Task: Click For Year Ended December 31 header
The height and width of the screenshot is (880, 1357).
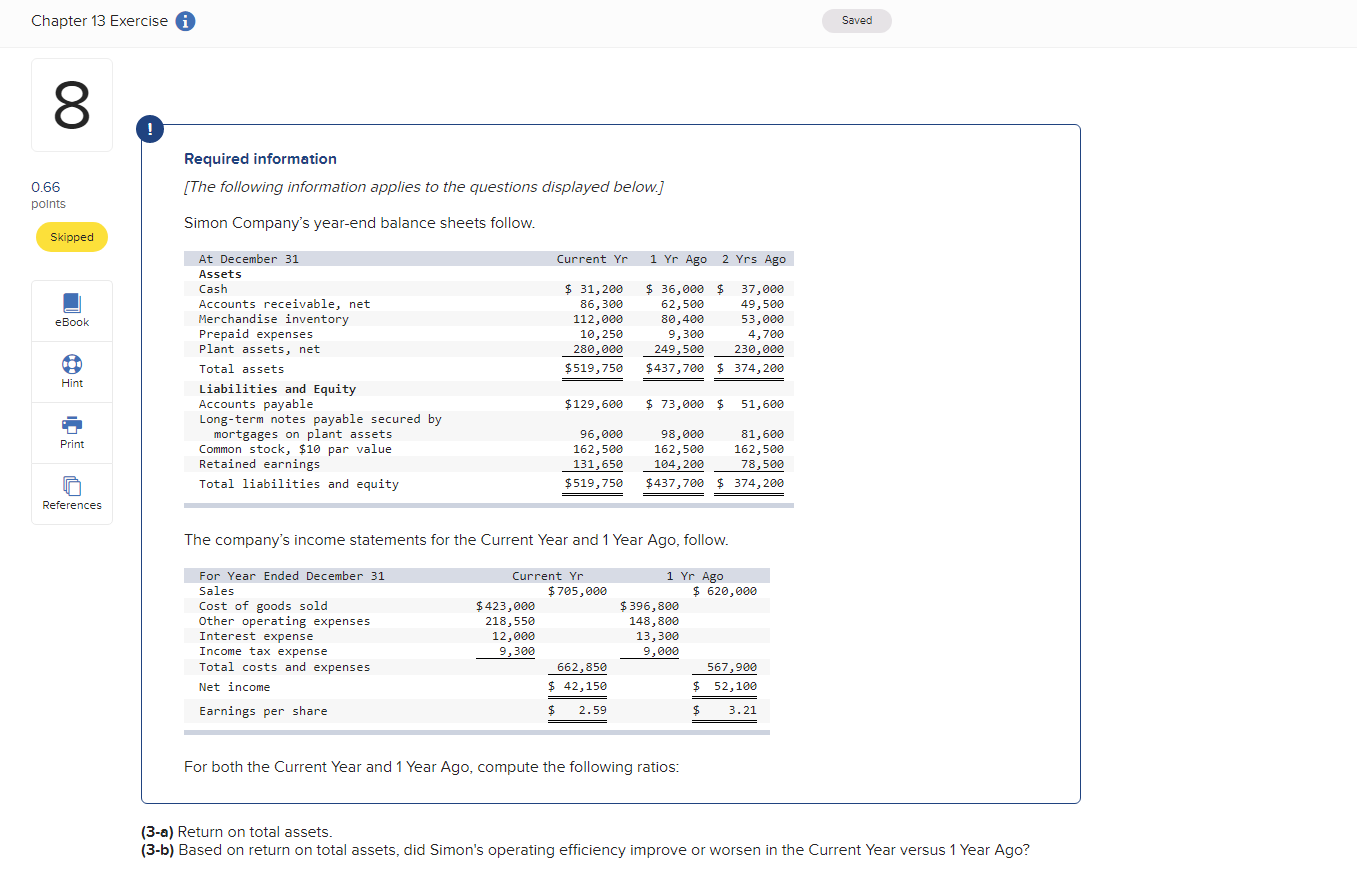Action: [292, 576]
